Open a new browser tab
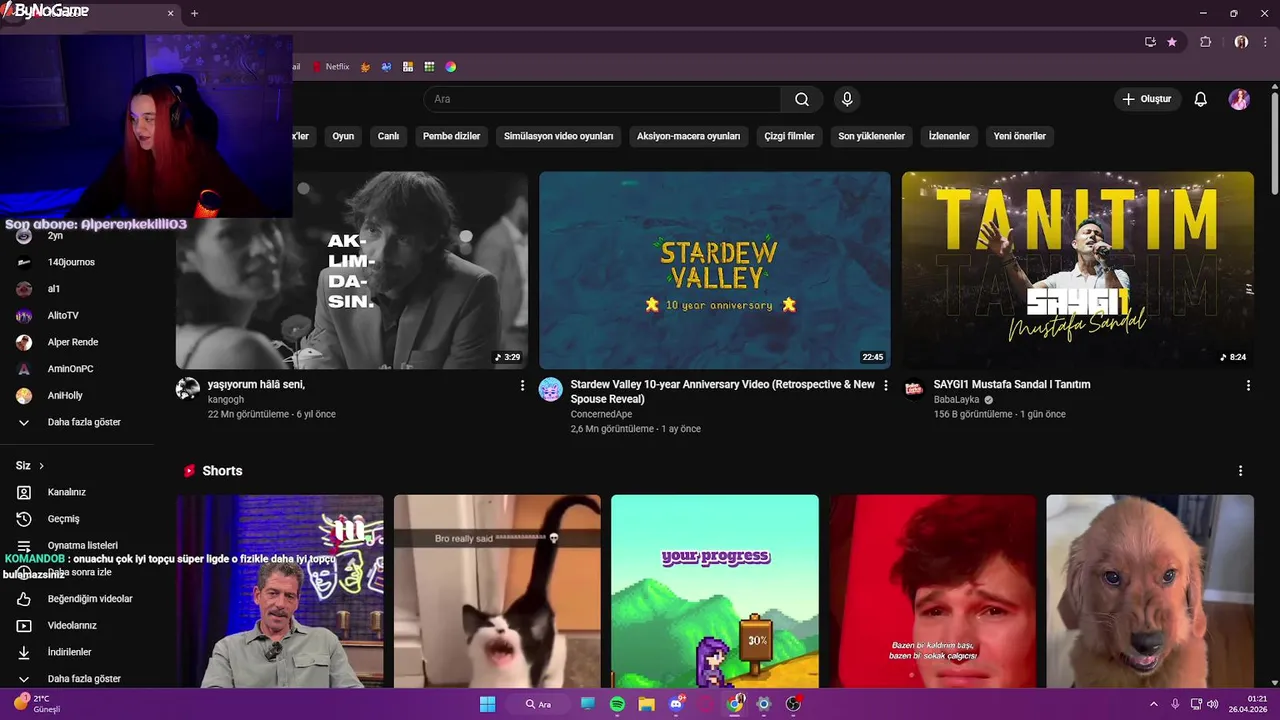1280x720 pixels. [194, 13]
